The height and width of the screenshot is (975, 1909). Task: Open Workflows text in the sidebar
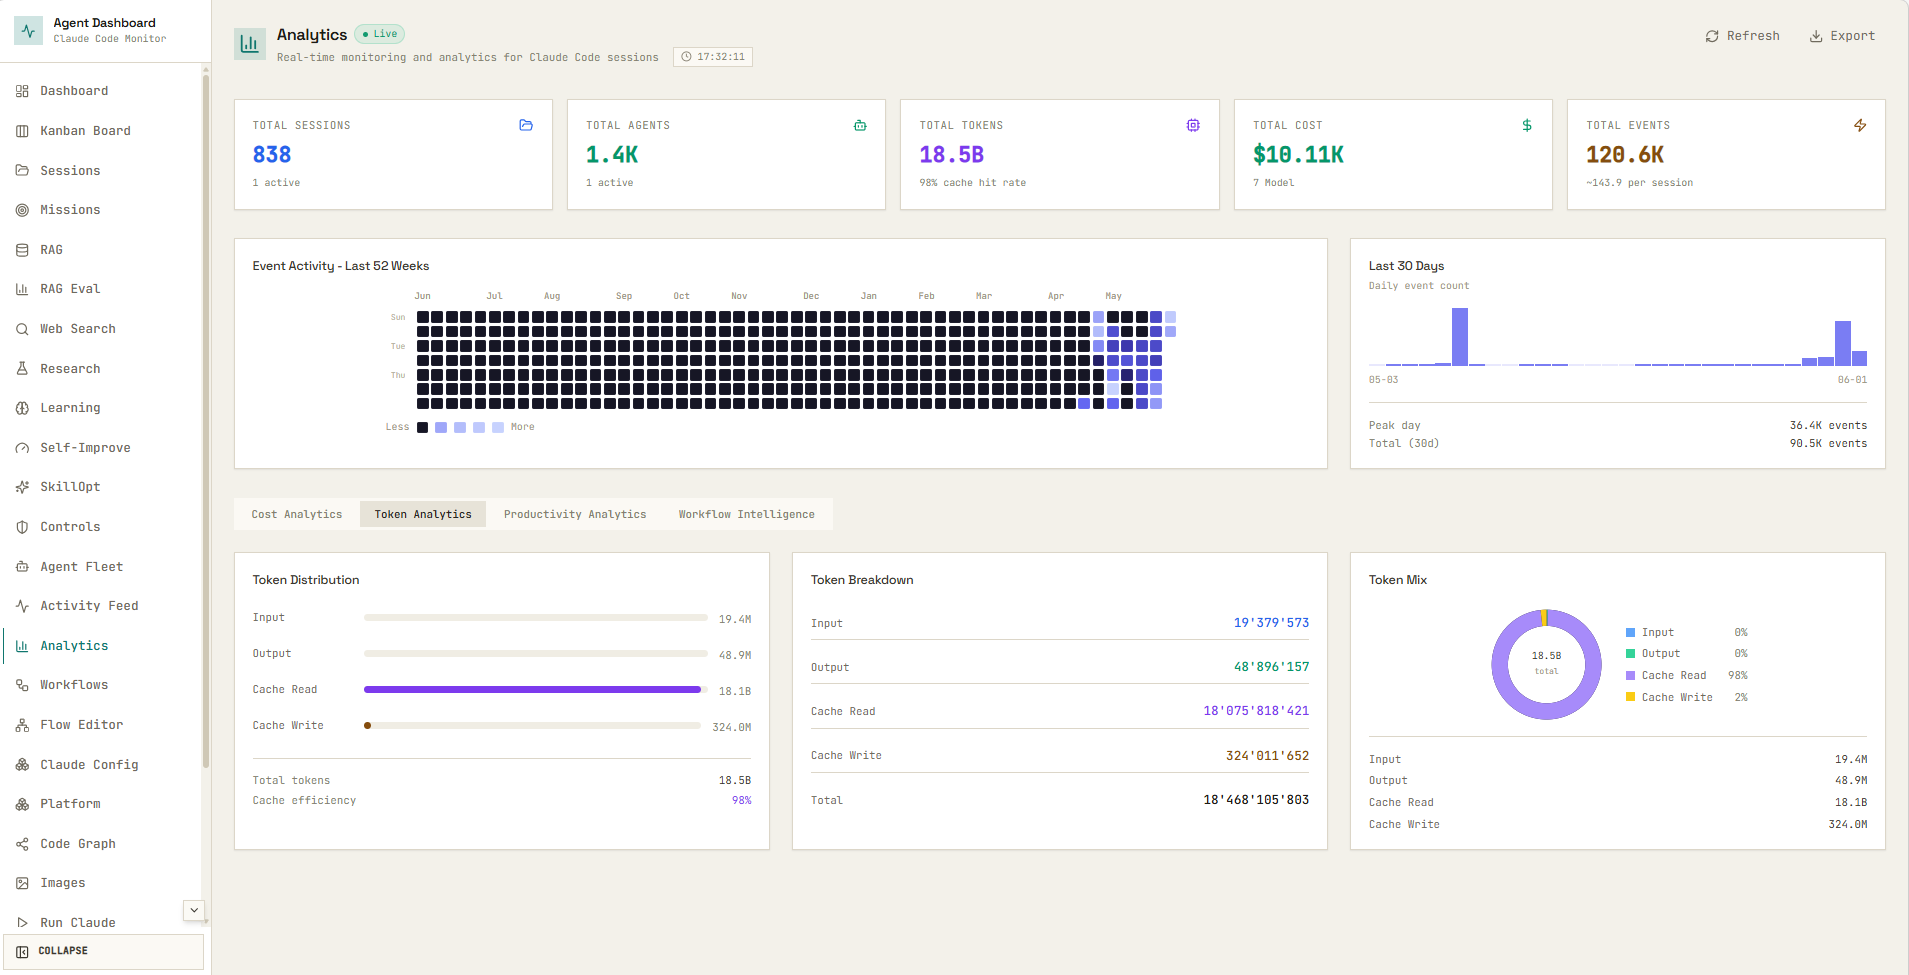[x=74, y=685]
